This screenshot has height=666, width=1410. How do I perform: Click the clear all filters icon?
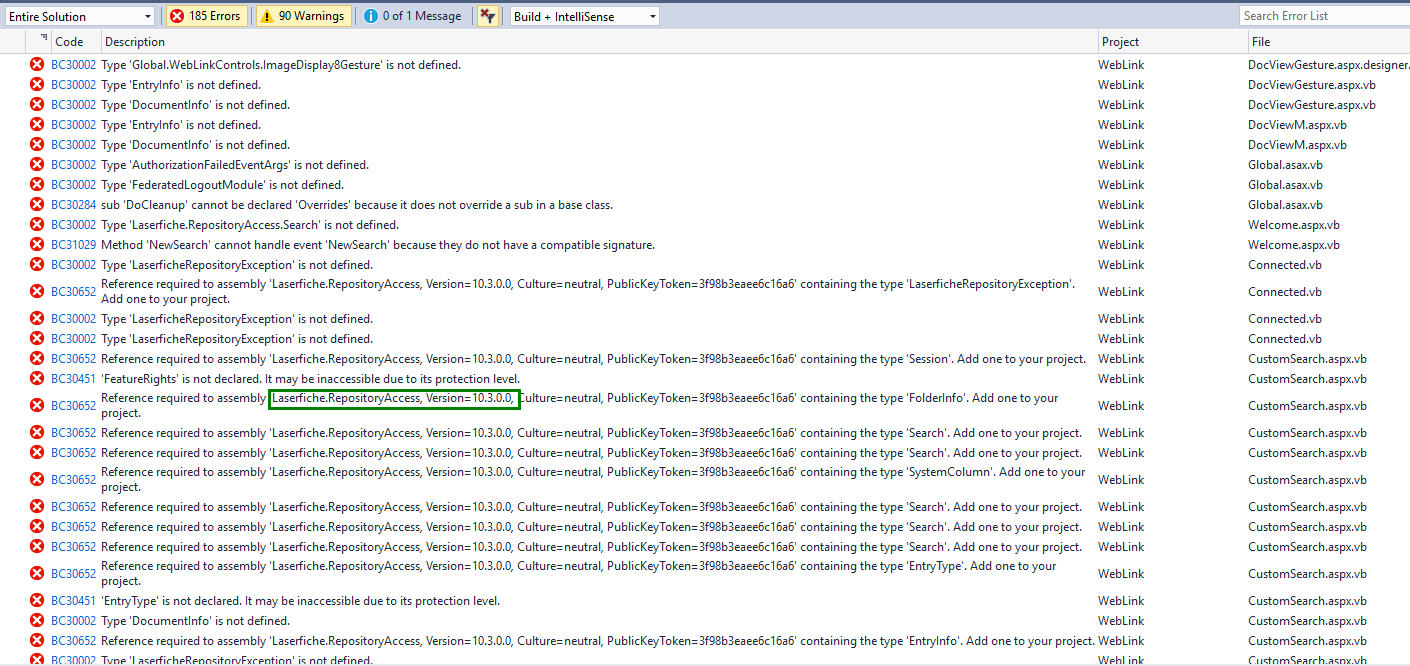point(487,16)
